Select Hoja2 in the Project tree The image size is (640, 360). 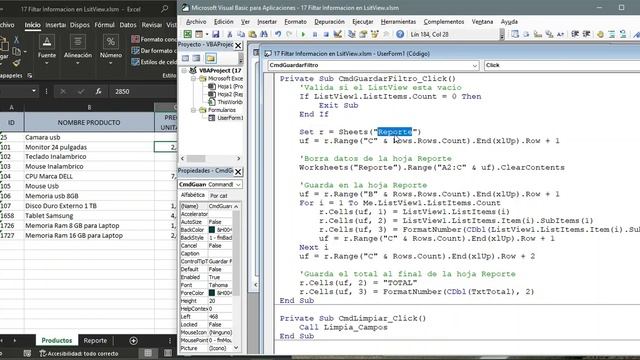click(x=225, y=94)
